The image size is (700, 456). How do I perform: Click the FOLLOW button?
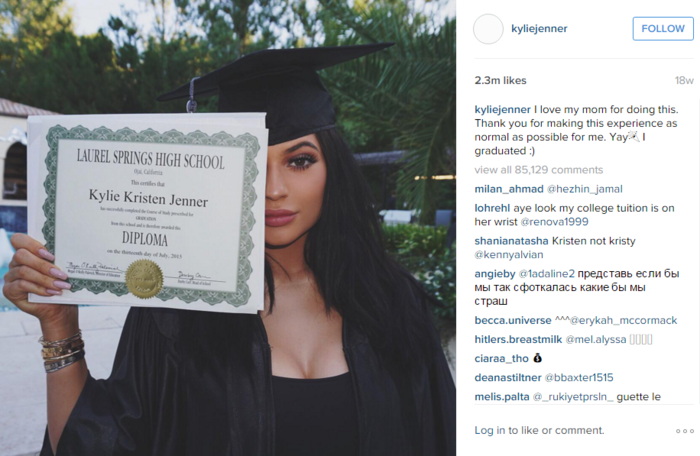click(662, 29)
